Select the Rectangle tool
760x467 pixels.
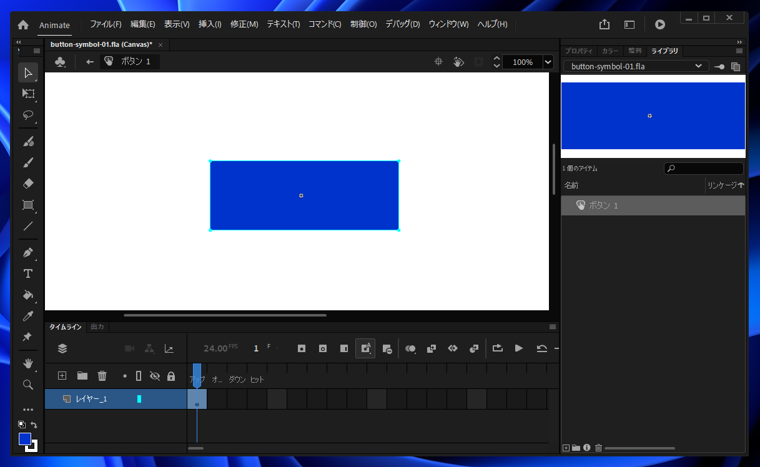[28, 205]
